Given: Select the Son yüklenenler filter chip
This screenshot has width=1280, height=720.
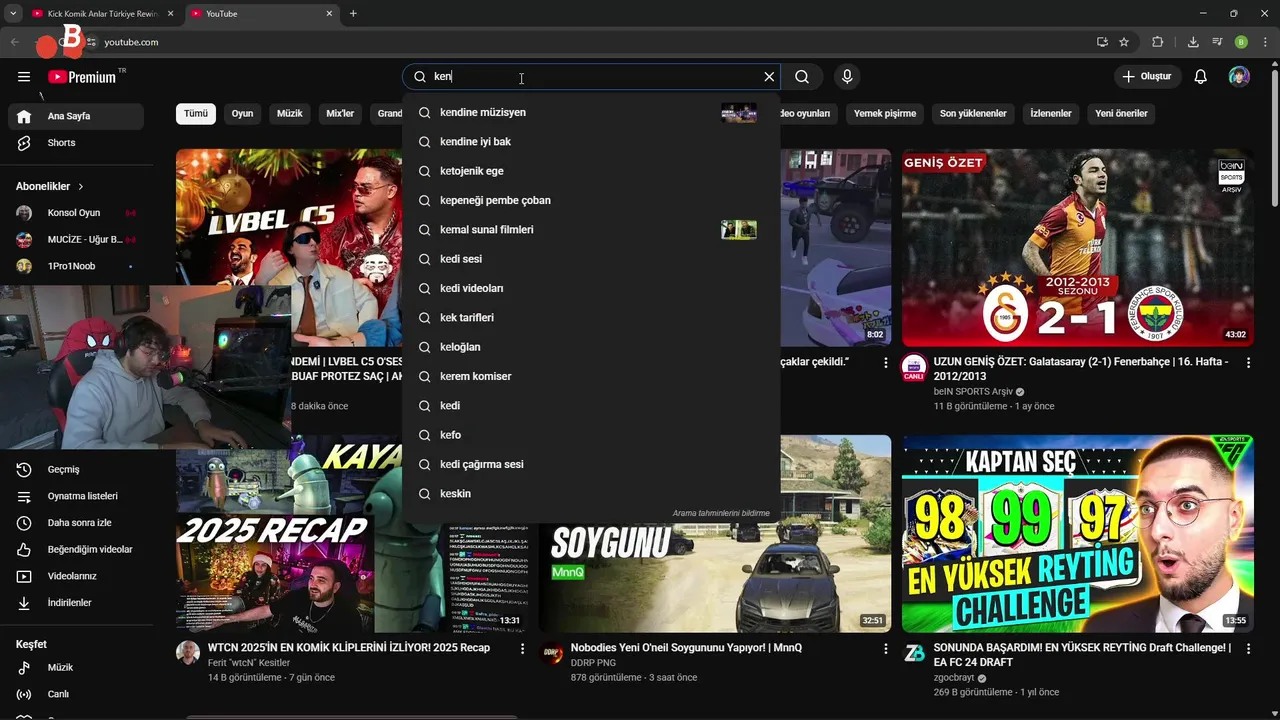Looking at the screenshot, I should [x=973, y=114].
